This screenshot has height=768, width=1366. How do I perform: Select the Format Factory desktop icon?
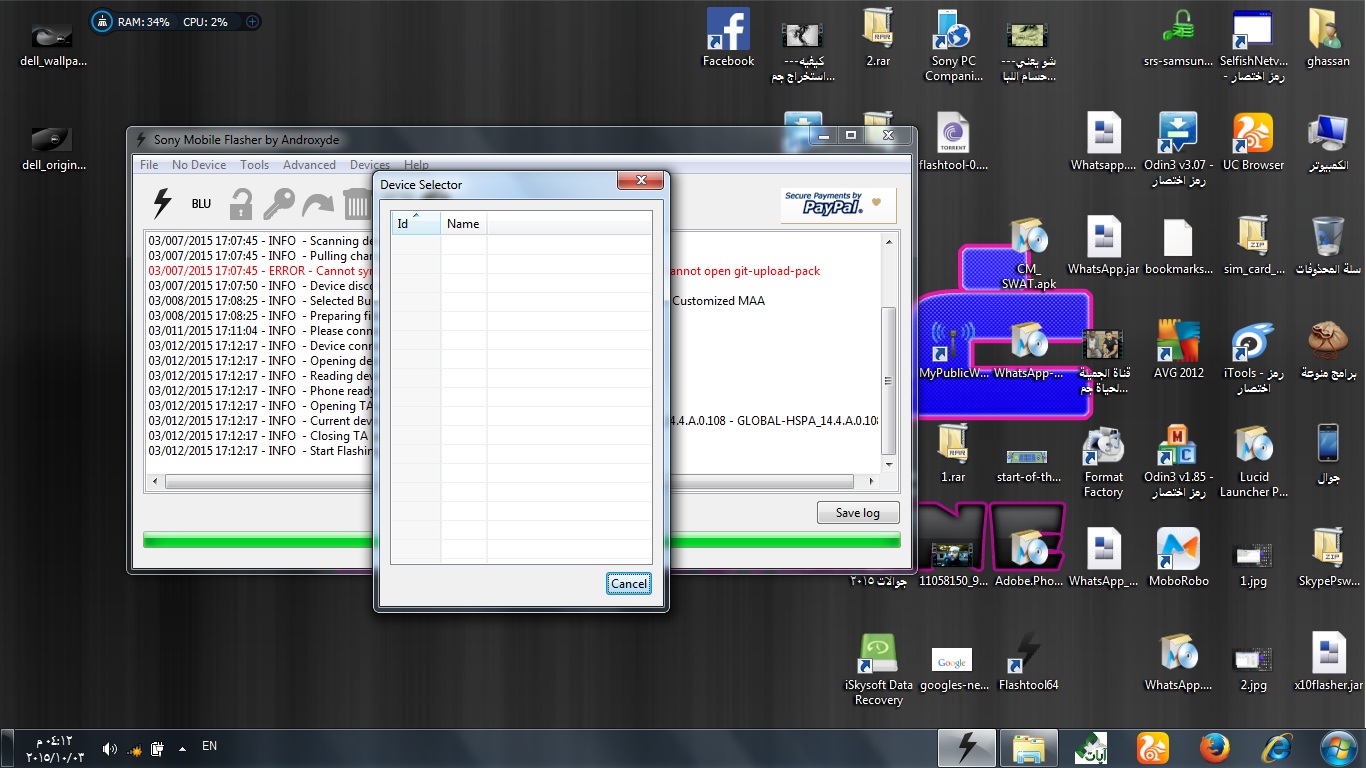pyautogui.click(x=1103, y=462)
